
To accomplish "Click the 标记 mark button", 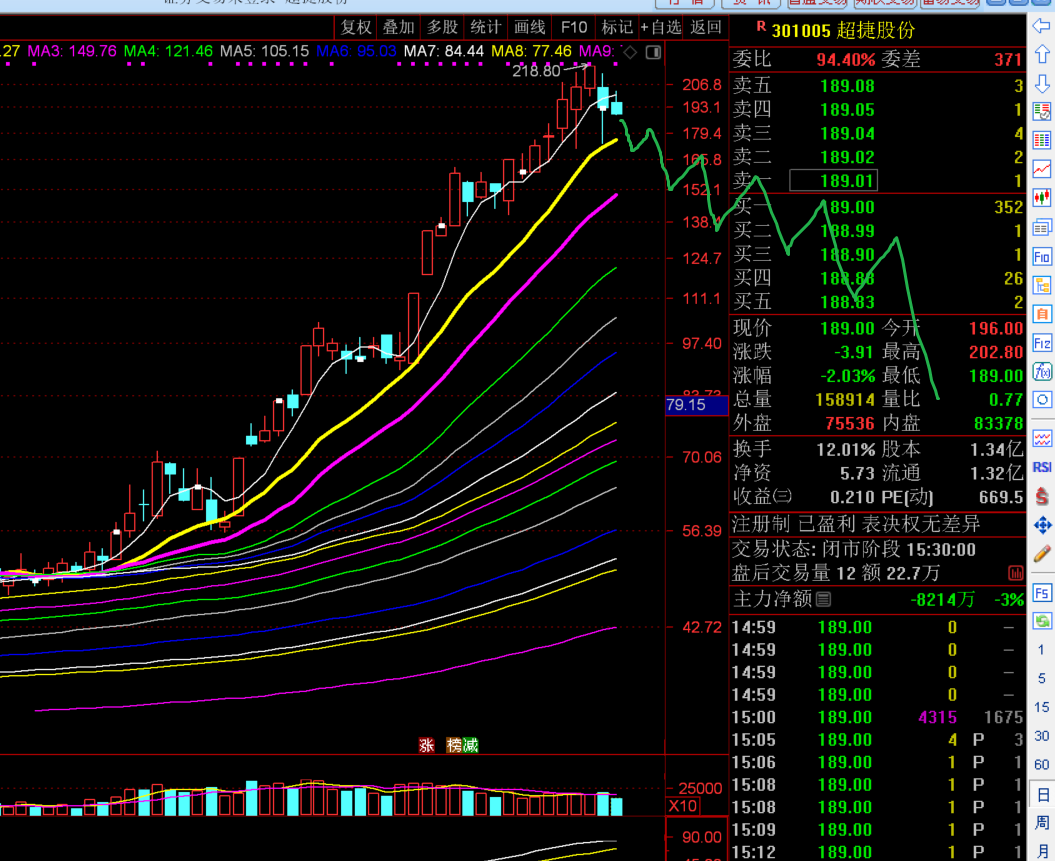I will click(x=617, y=27).
